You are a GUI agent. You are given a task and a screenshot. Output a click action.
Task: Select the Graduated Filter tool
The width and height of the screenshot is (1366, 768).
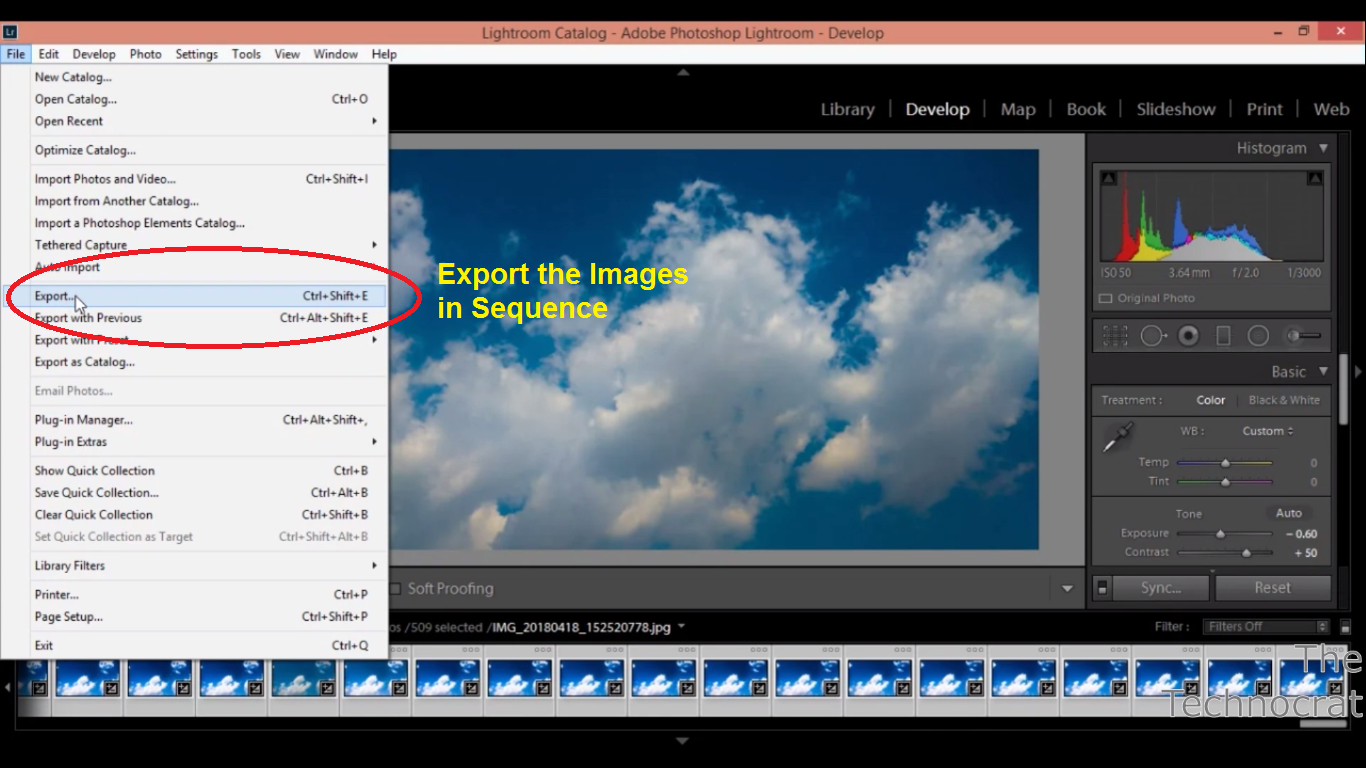(x=1223, y=335)
